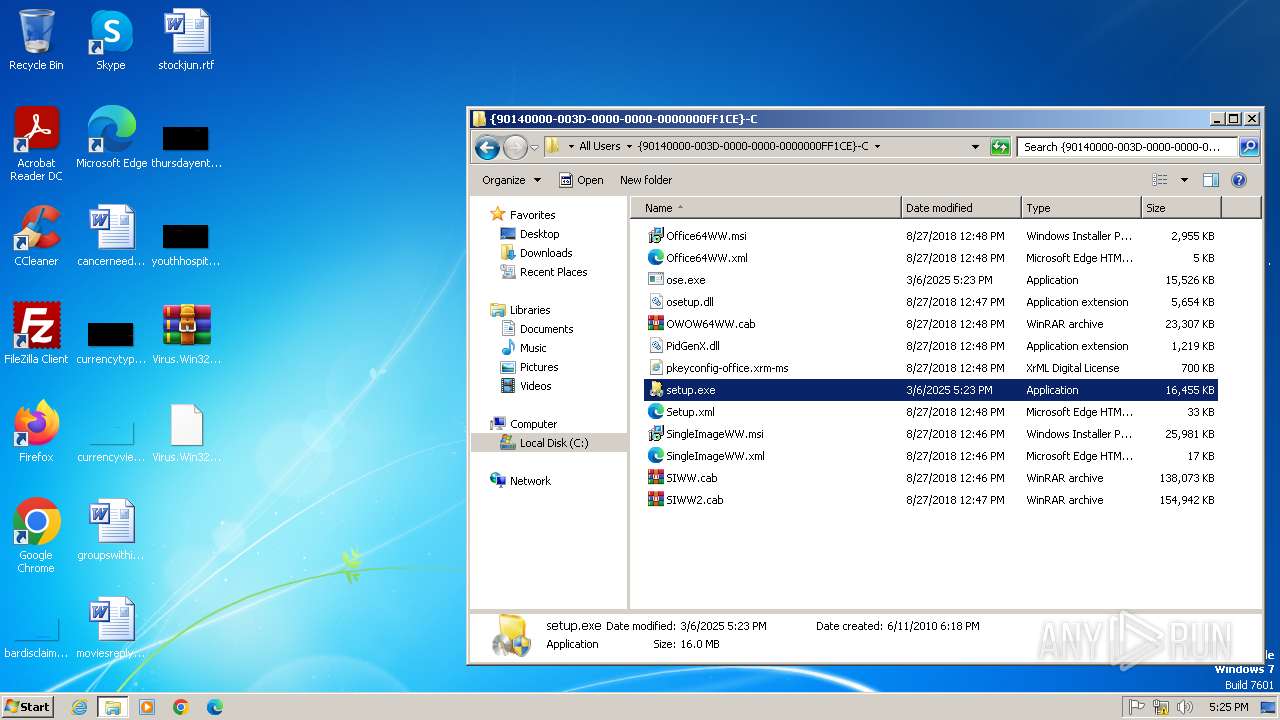
Task: Toggle the preview pane button
Action: tap(1210, 180)
